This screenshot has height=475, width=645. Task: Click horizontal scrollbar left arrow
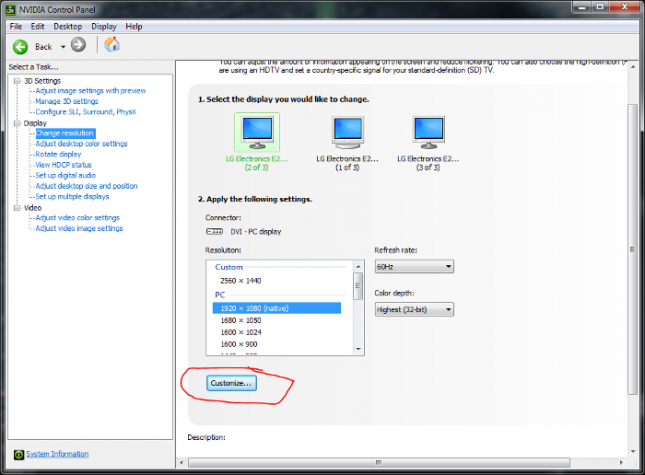181,463
